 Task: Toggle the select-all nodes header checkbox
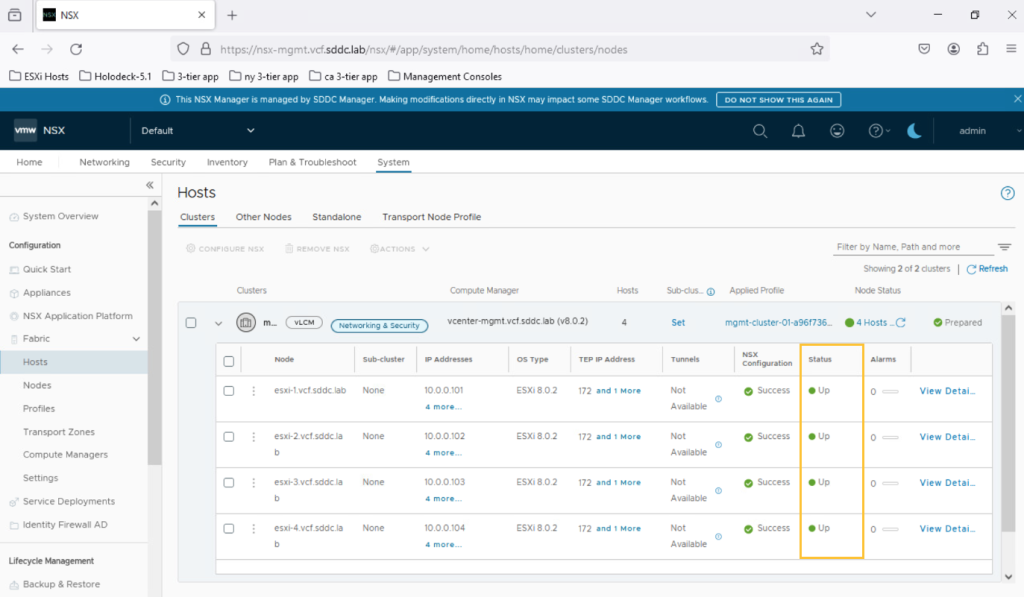click(229, 361)
